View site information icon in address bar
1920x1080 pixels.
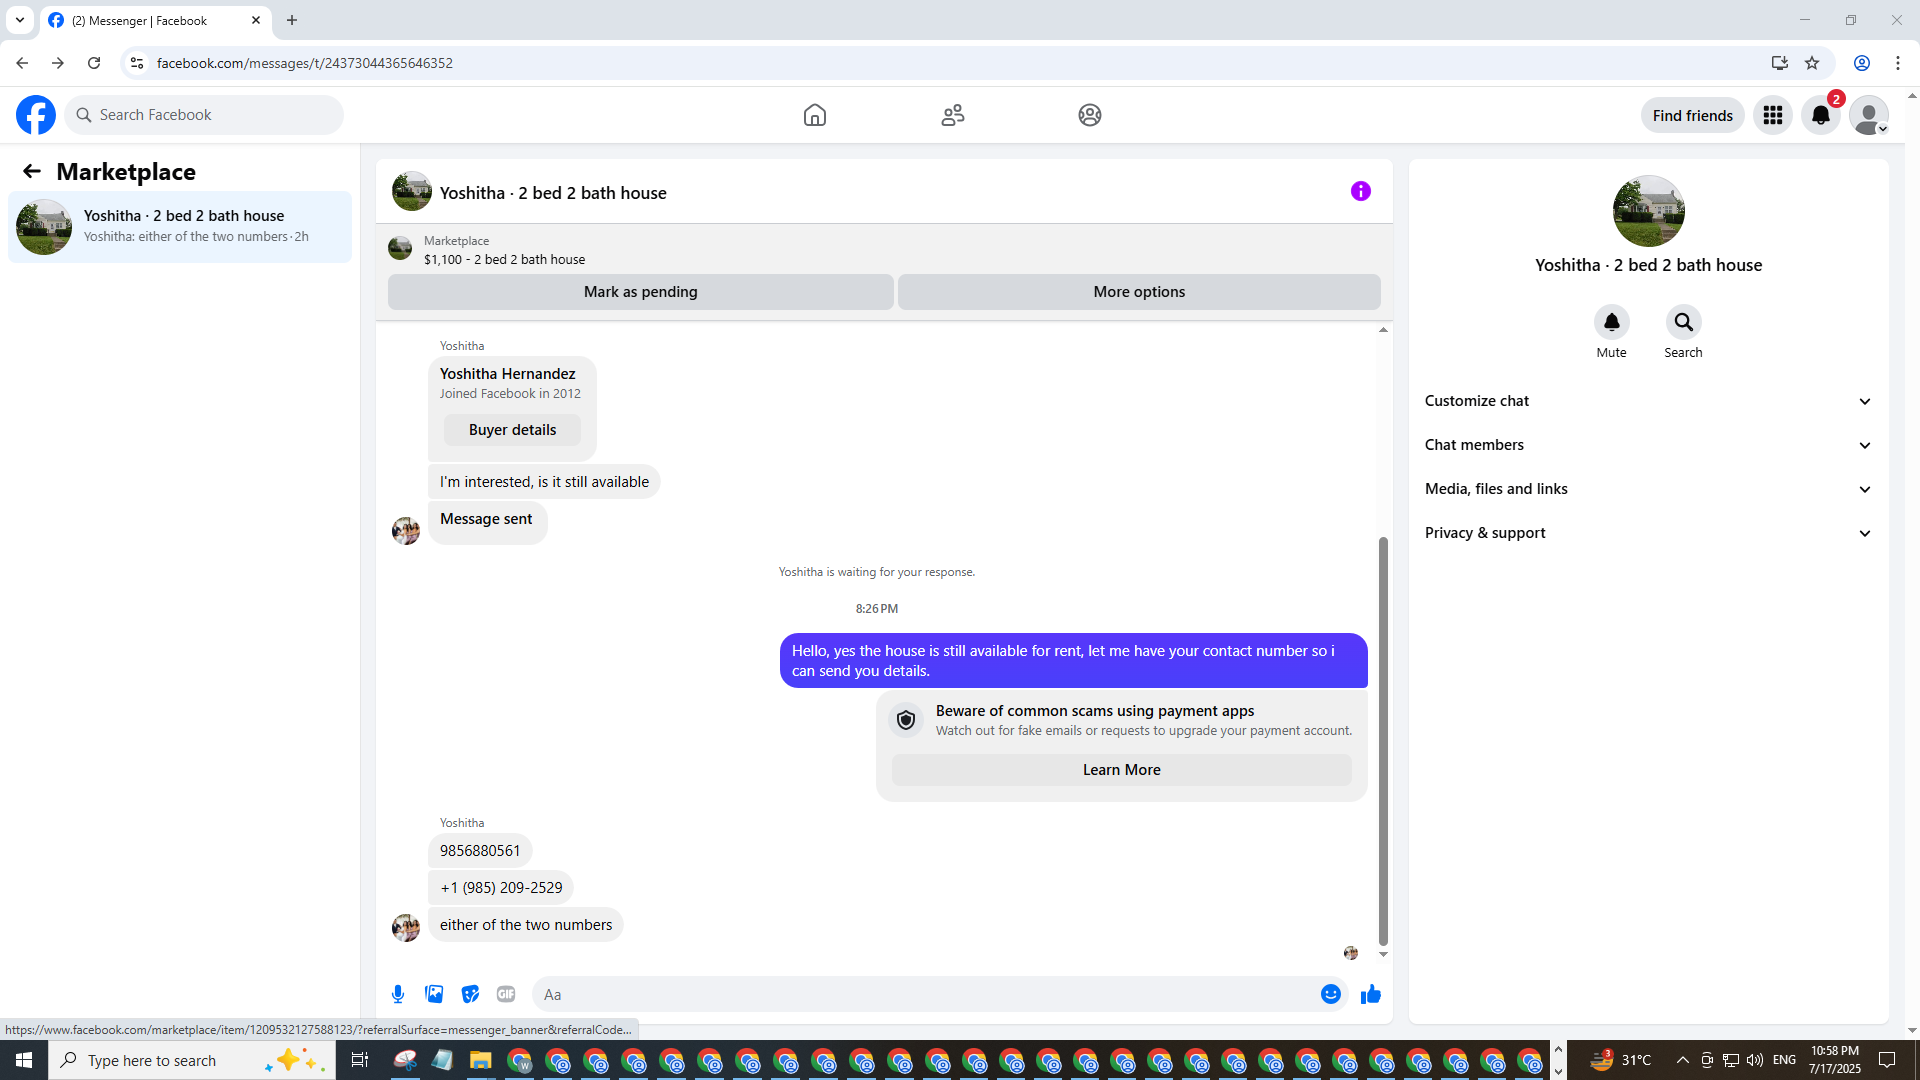pyautogui.click(x=137, y=63)
